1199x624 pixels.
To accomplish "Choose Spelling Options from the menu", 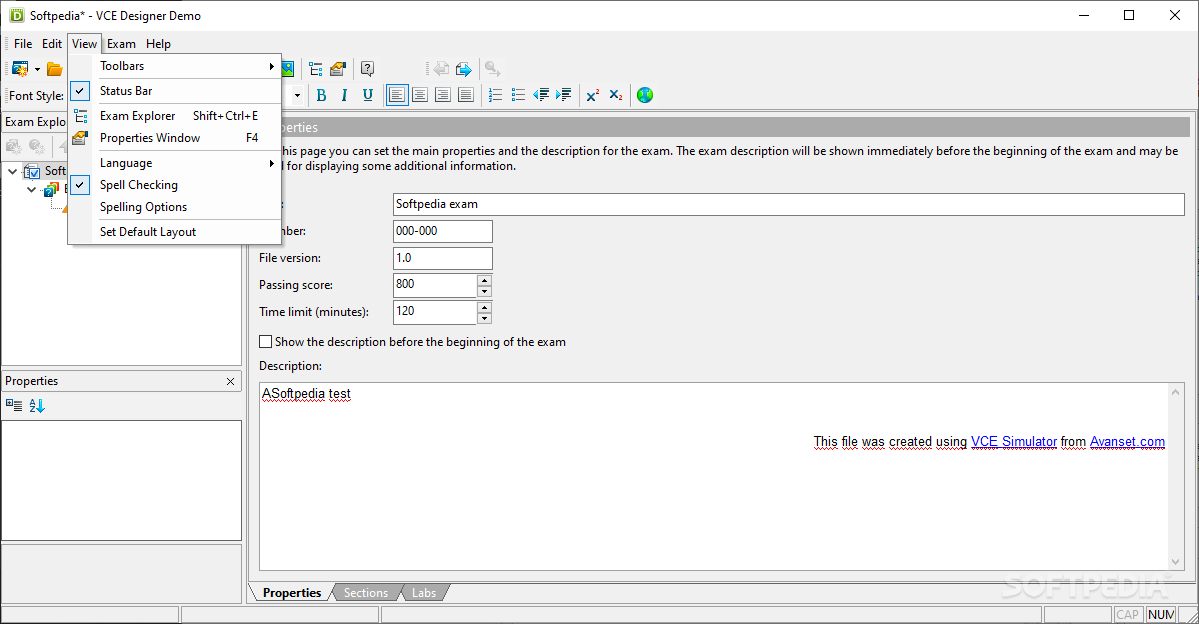I will (175, 207).
